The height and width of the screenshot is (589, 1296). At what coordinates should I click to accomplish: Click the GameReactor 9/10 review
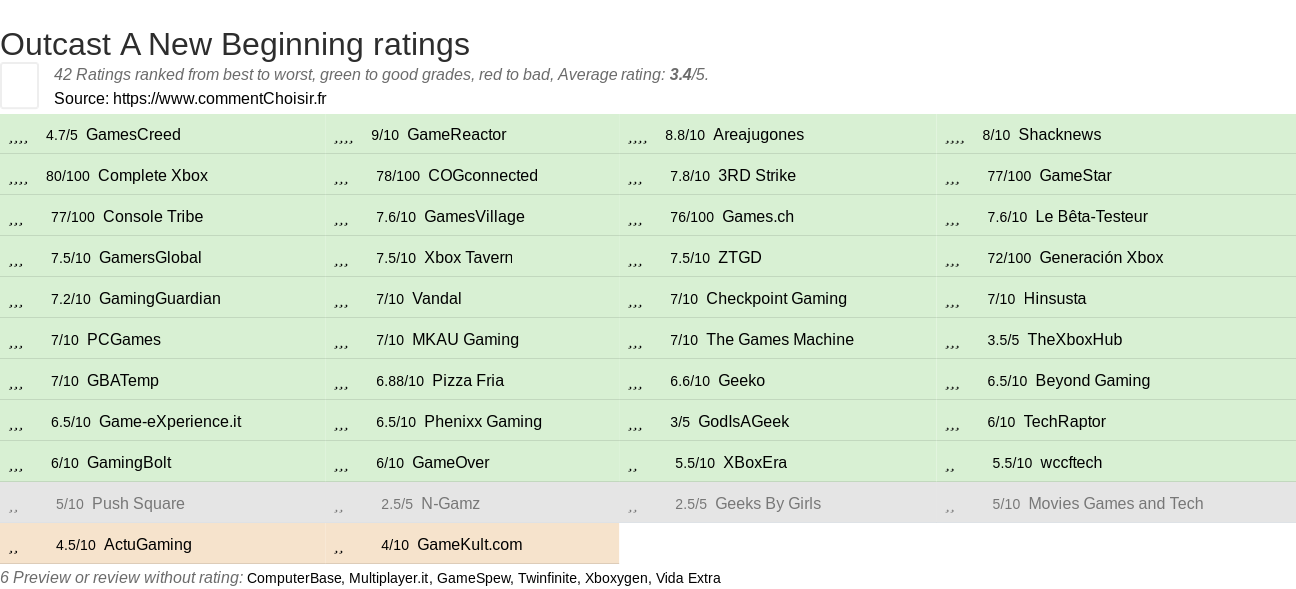456,135
